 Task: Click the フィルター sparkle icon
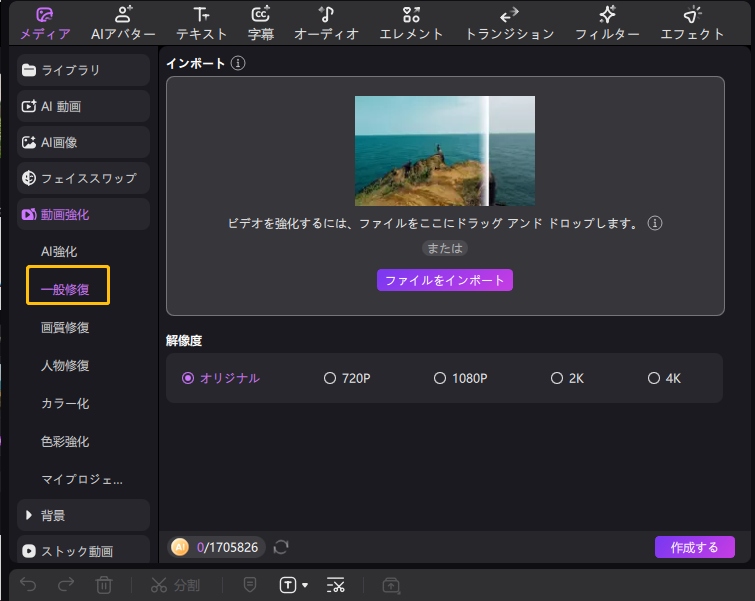coord(607,14)
